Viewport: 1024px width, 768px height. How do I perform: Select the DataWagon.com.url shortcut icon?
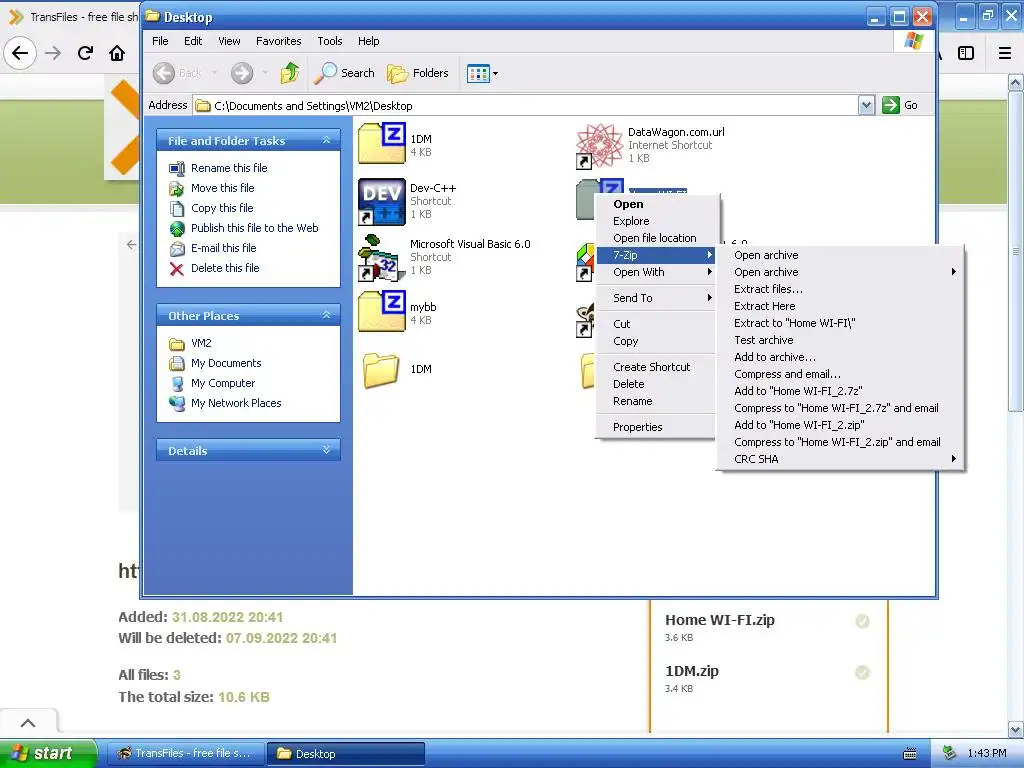[x=600, y=145]
